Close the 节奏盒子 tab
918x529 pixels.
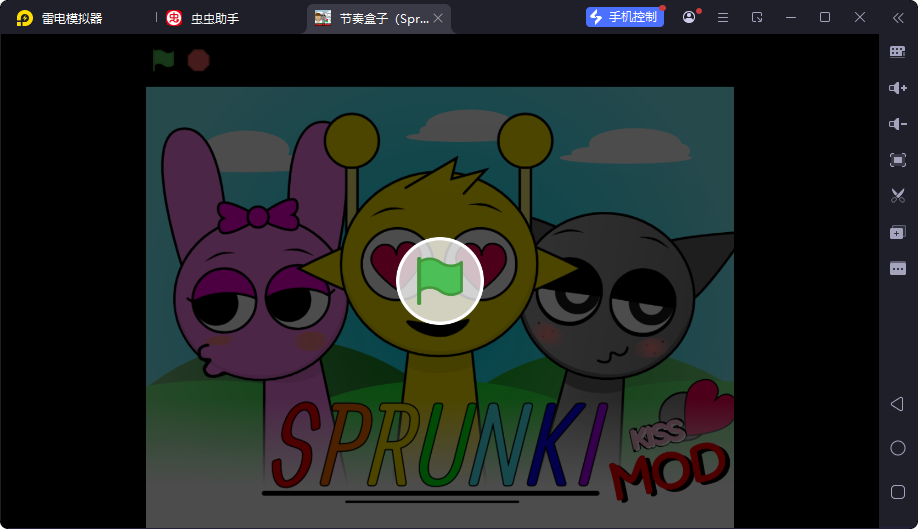[438, 18]
